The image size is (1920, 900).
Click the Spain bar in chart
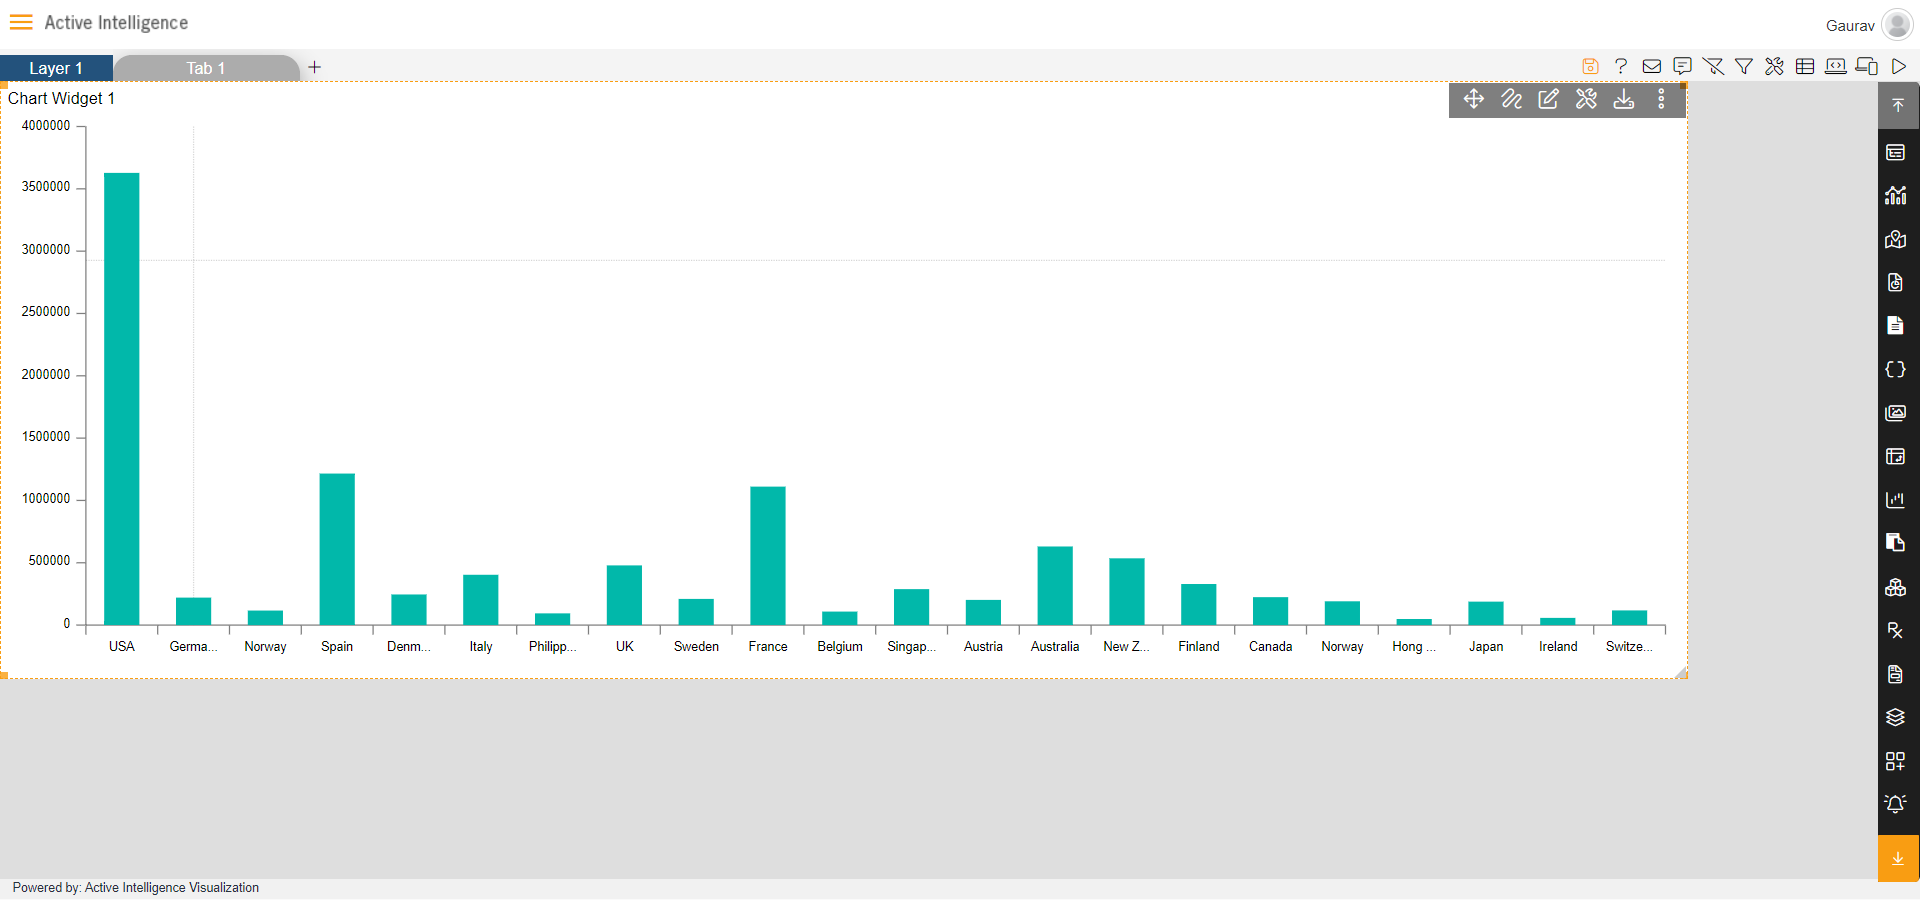pos(337,549)
